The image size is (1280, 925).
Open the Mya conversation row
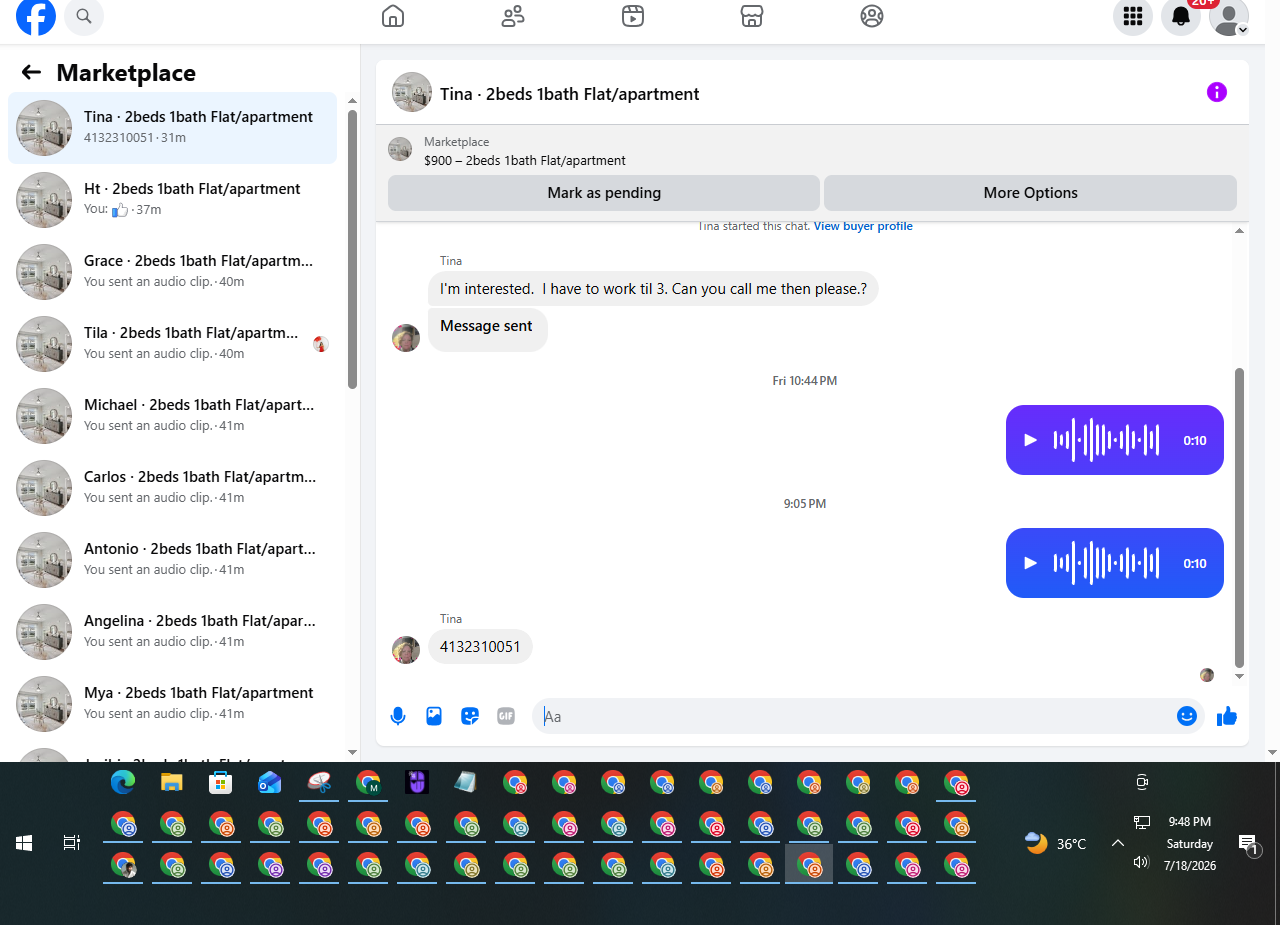click(172, 704)
